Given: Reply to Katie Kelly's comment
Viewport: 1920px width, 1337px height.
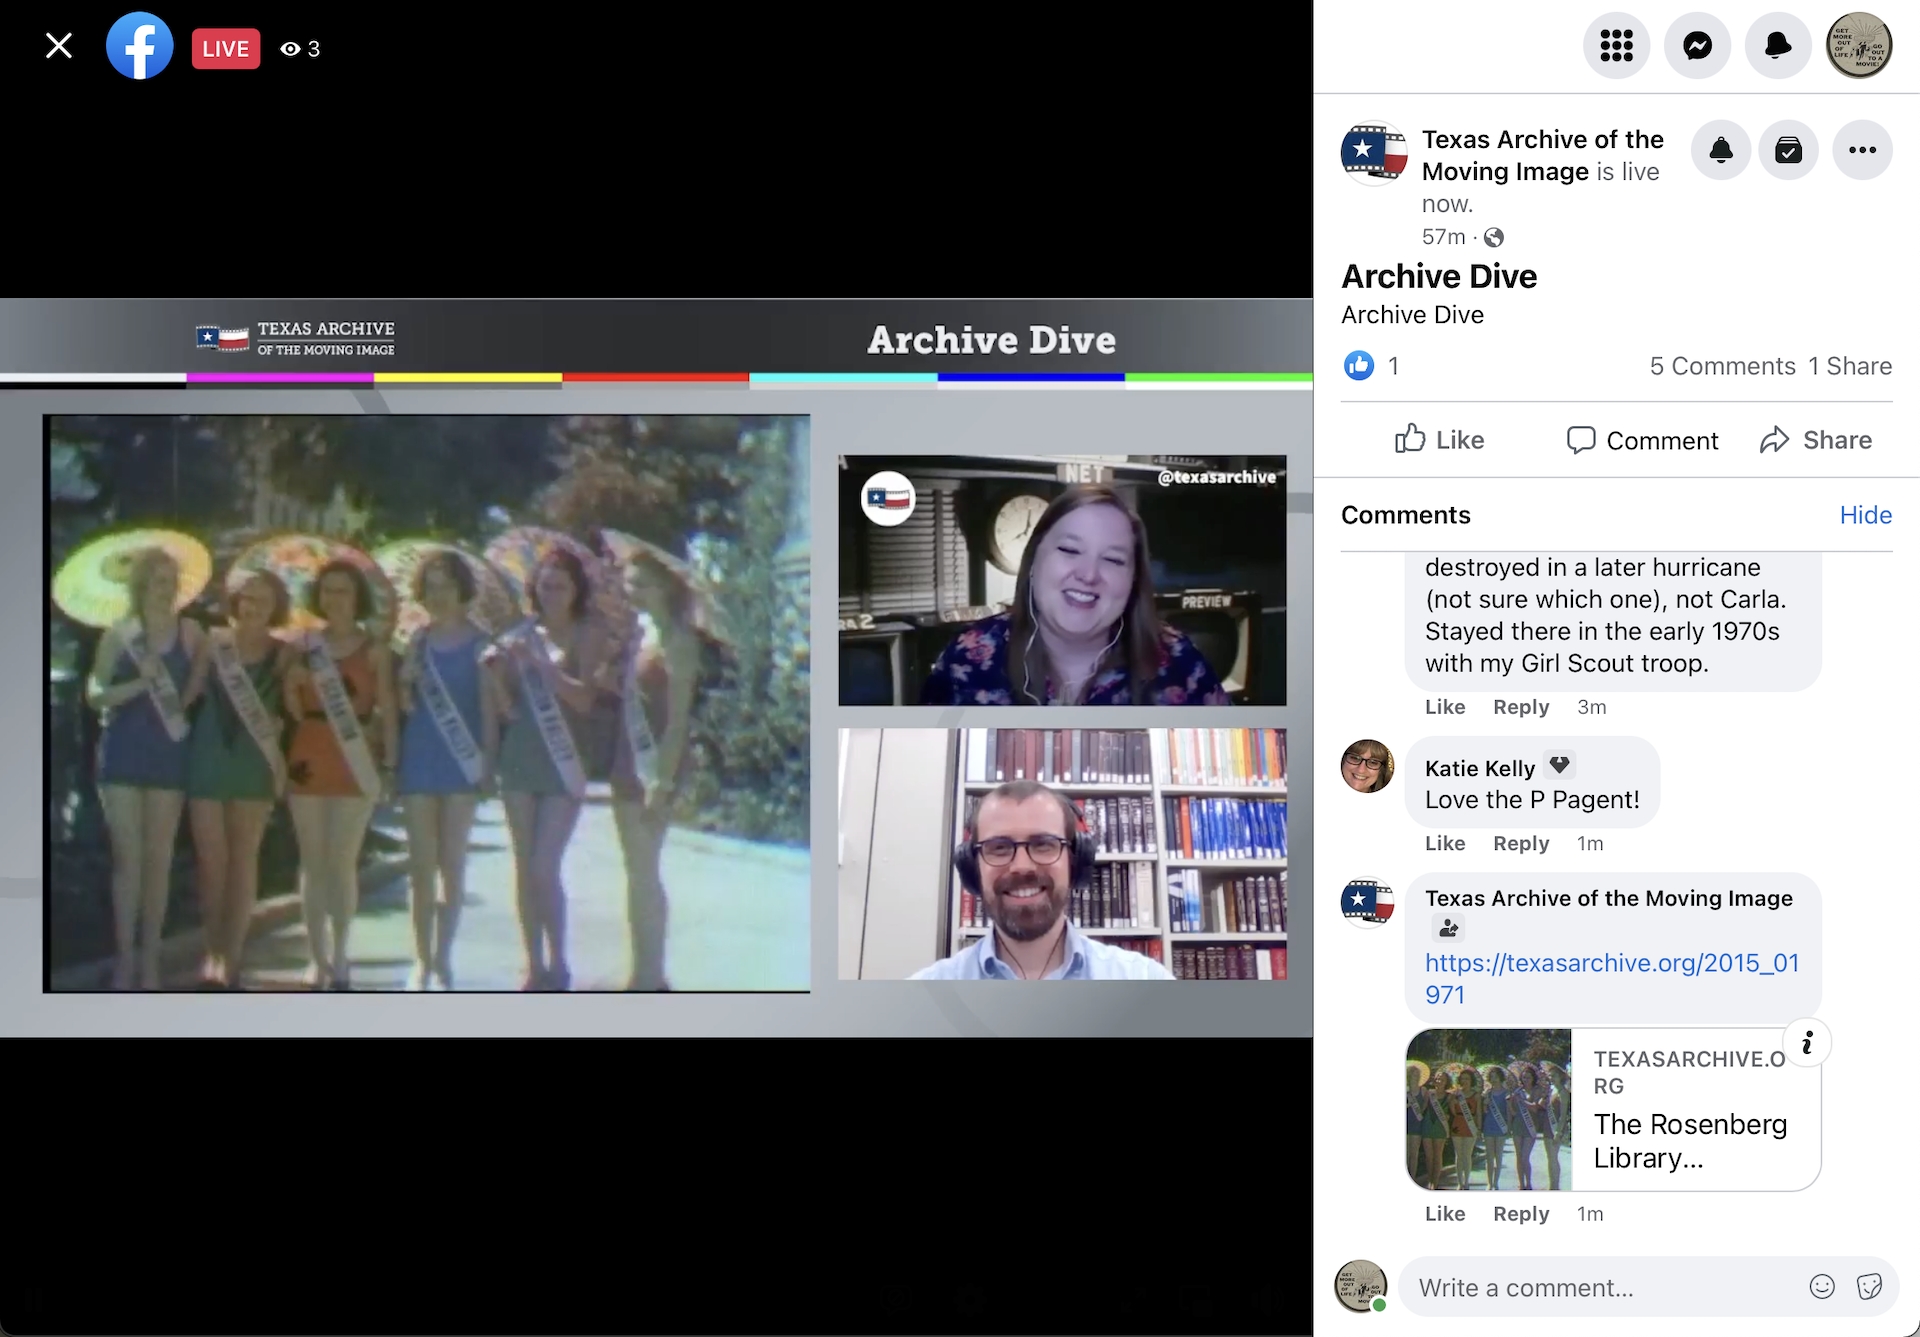Looking at the screenshot, I should pos(1520,843).
